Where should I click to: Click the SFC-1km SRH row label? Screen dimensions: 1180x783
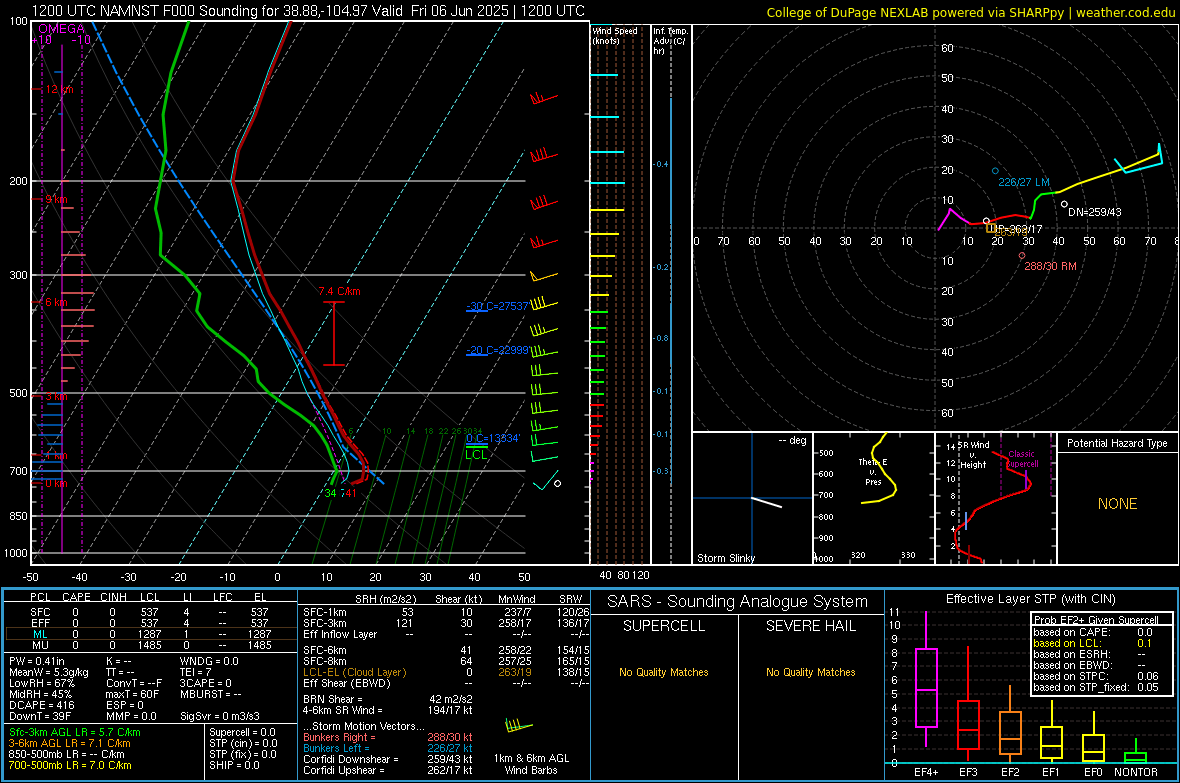[x=325, y=613]
